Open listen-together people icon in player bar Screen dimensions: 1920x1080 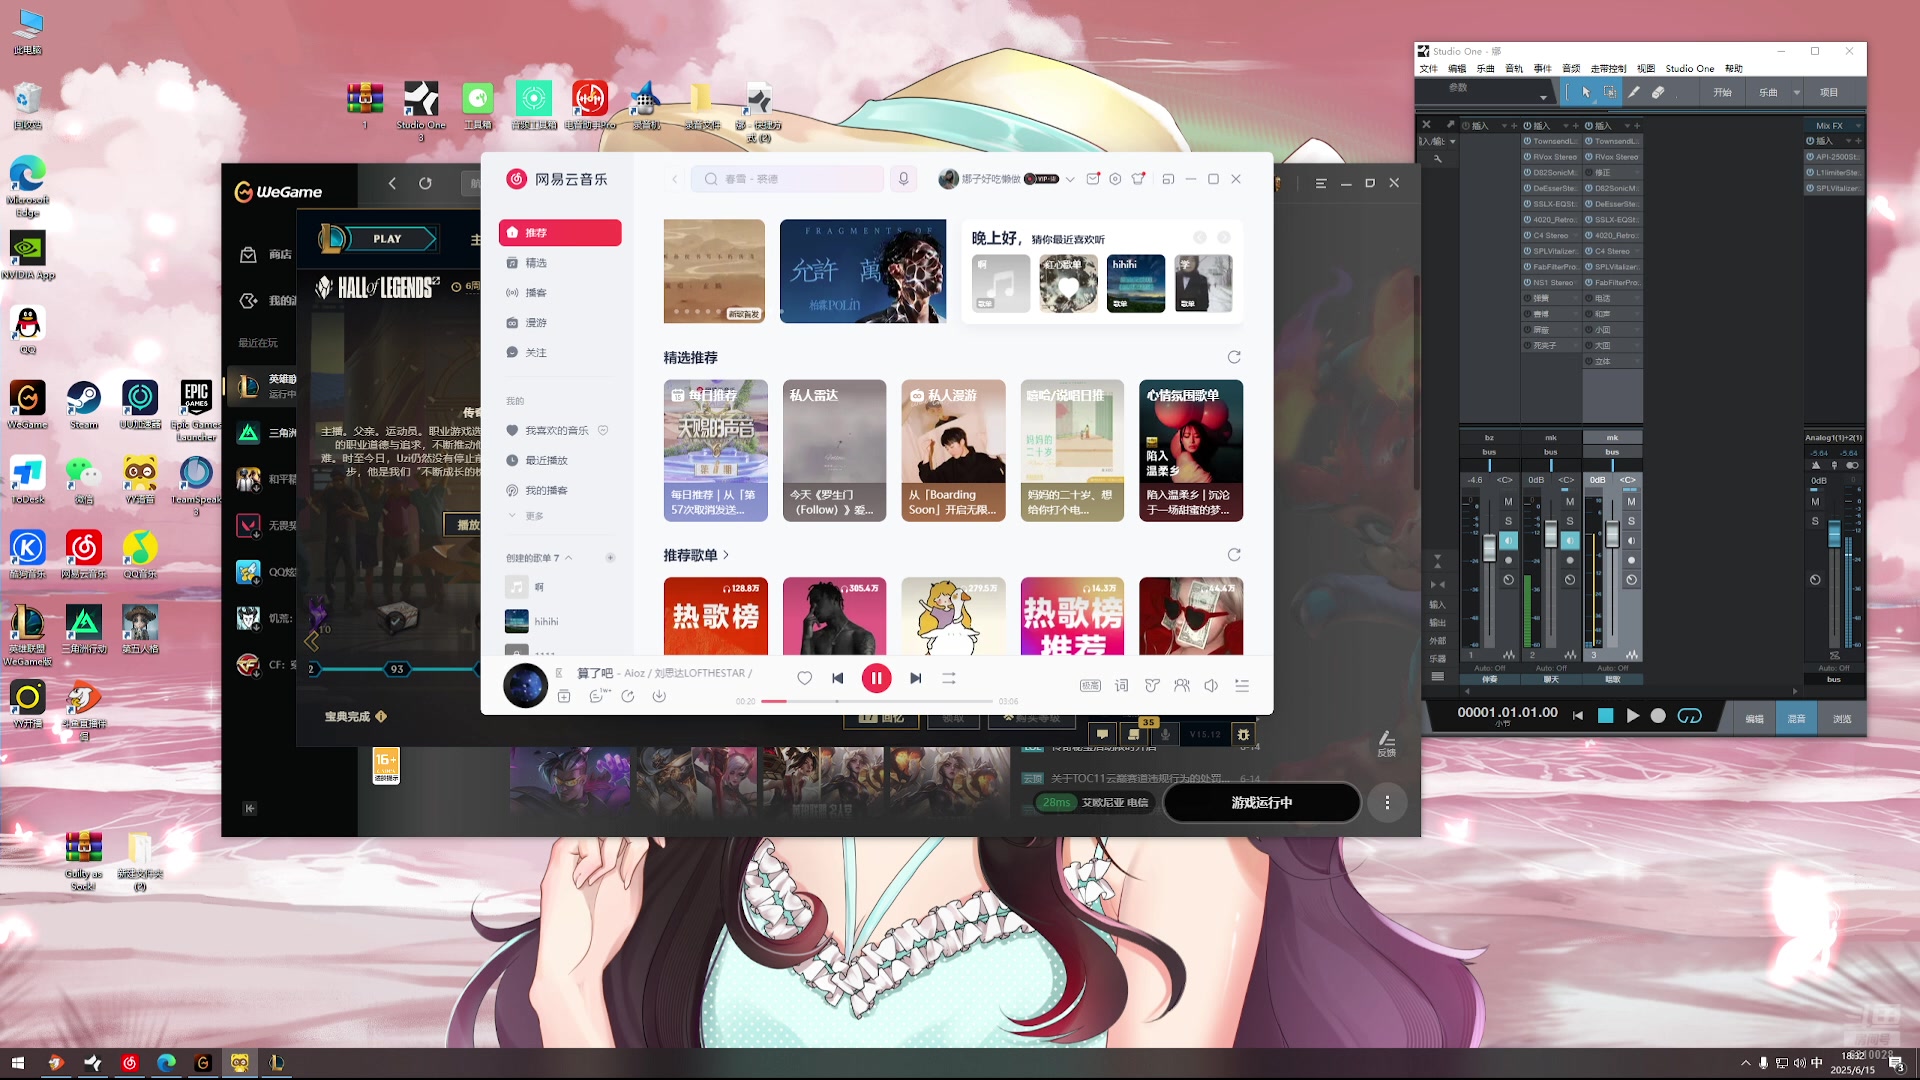point(1182,685)
